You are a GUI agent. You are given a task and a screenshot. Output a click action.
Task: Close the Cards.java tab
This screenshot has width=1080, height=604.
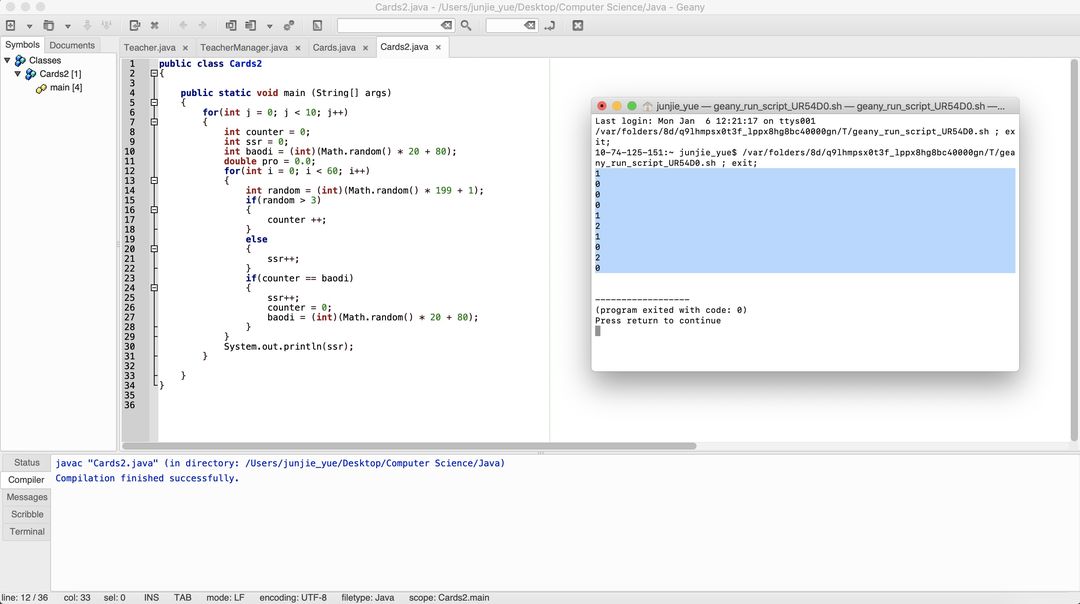pos(365,48)
